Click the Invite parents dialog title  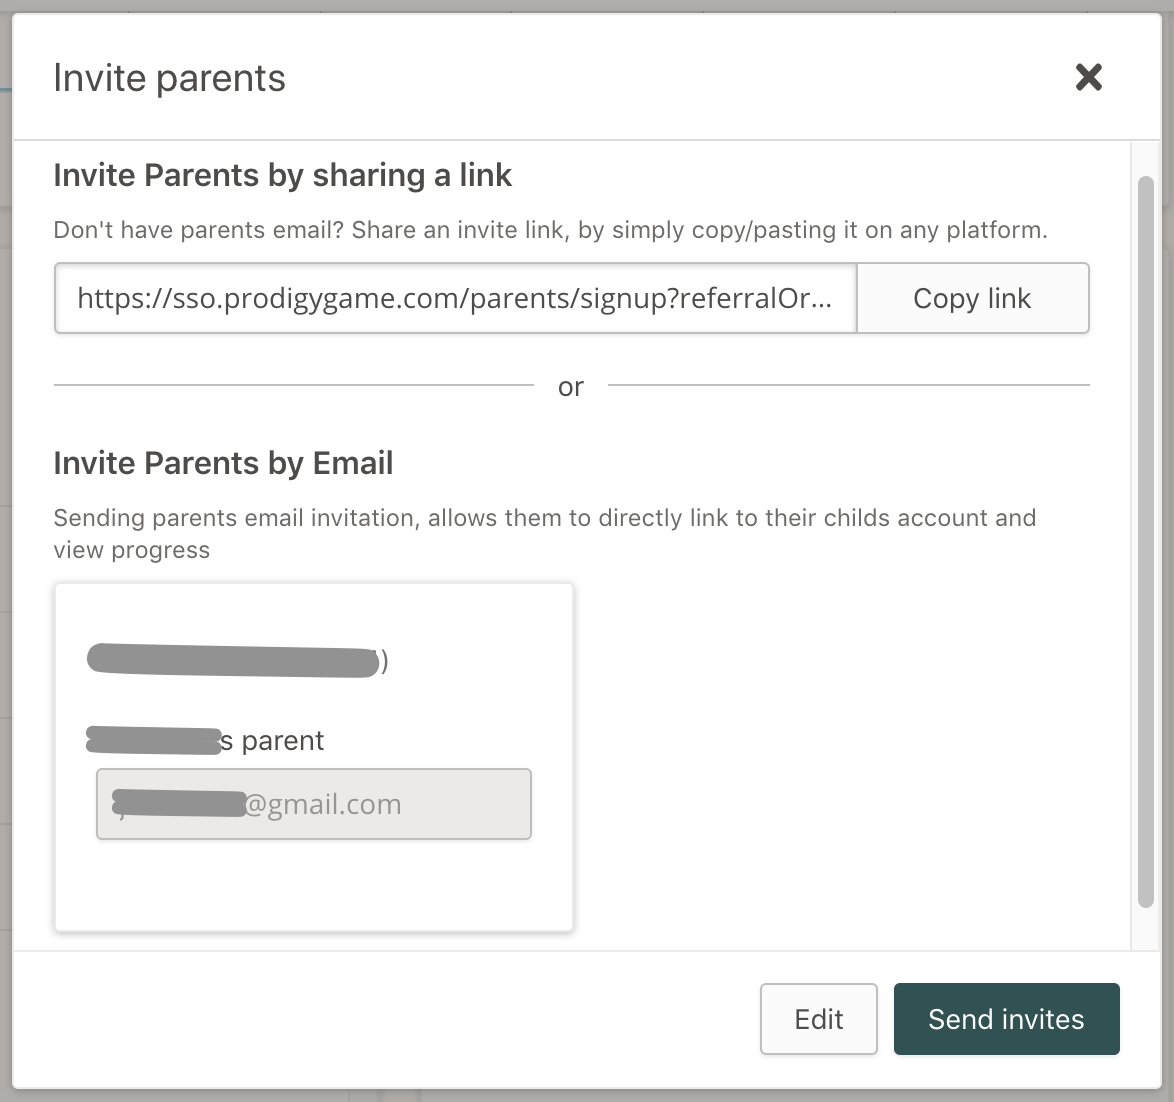[x=169, y=77]
